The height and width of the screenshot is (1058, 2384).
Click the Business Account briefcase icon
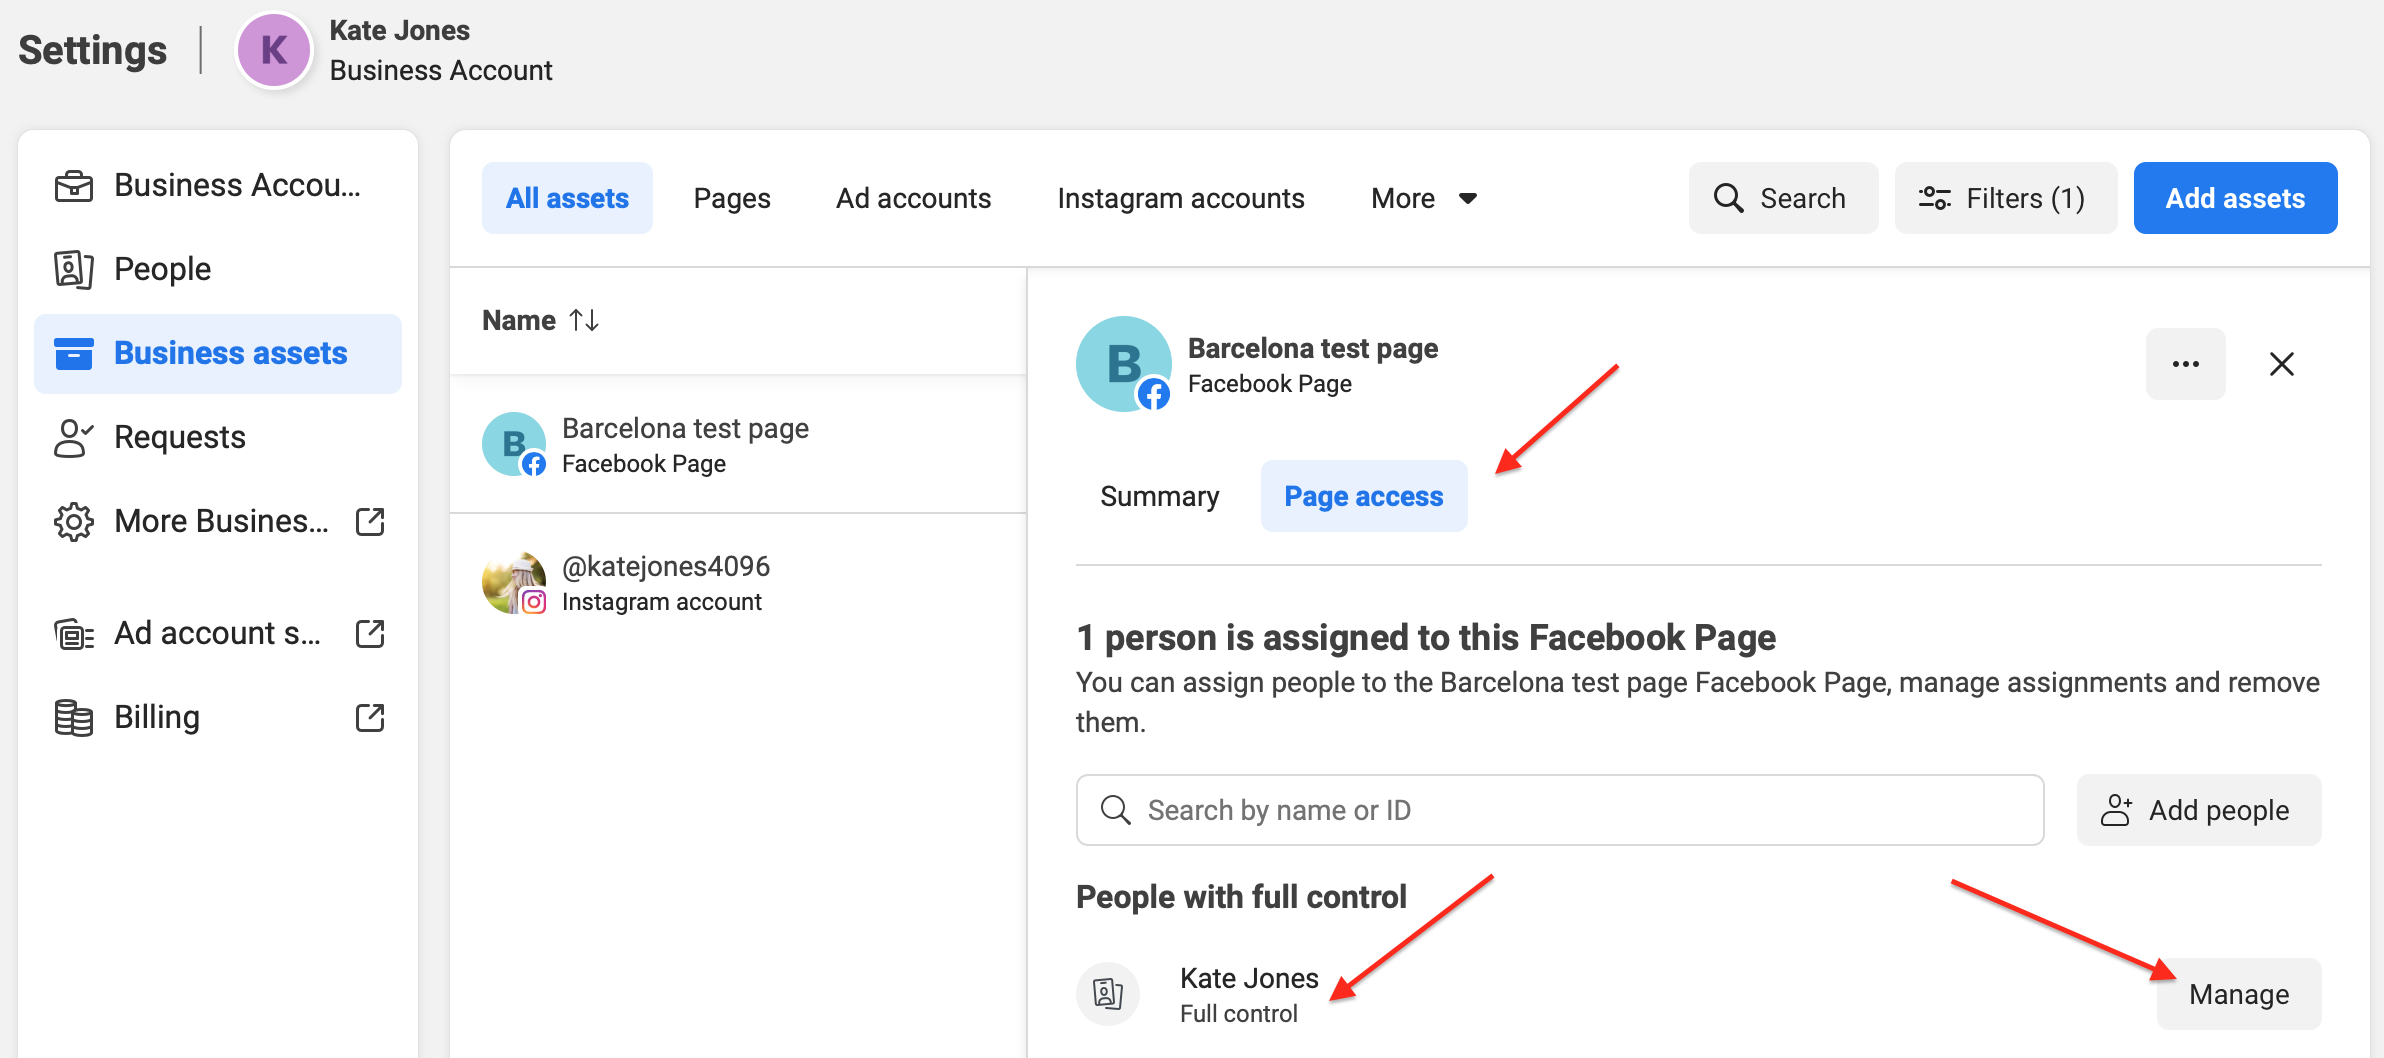pyautogui.click(x=73, y=186)
